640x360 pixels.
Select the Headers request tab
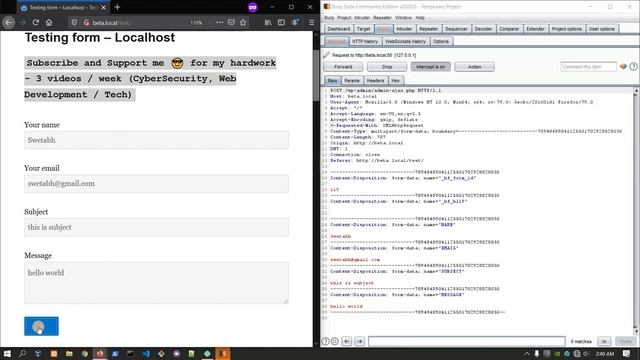[x=375, y=80]
